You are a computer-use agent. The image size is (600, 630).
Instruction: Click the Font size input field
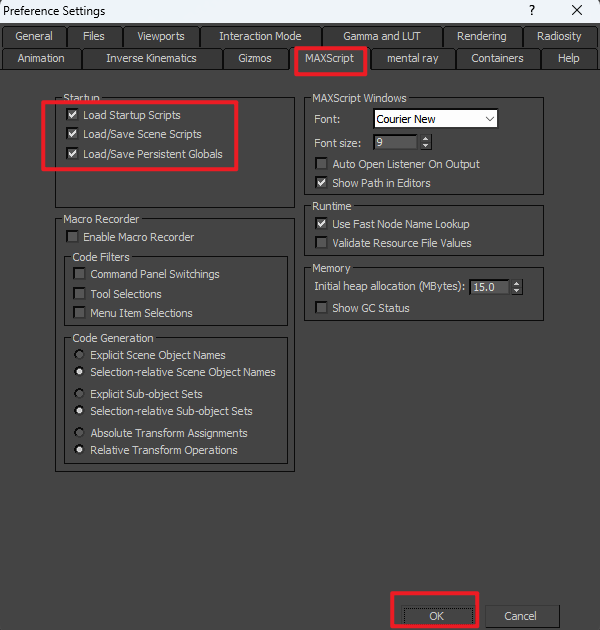click(x=395, y=142)
